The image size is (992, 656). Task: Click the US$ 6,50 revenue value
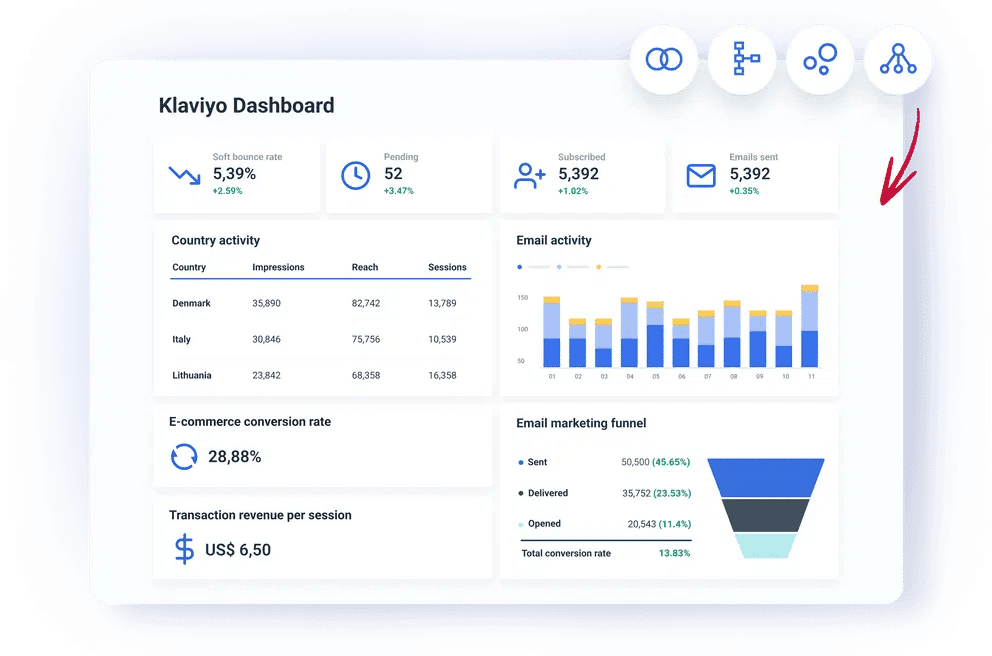point(238,550)
